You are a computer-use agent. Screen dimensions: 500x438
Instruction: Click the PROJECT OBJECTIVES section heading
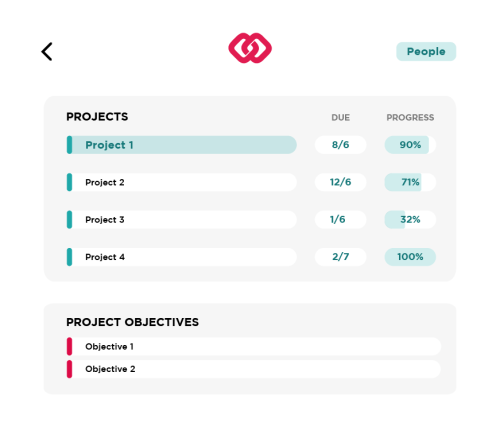click(x=132, y=322)
